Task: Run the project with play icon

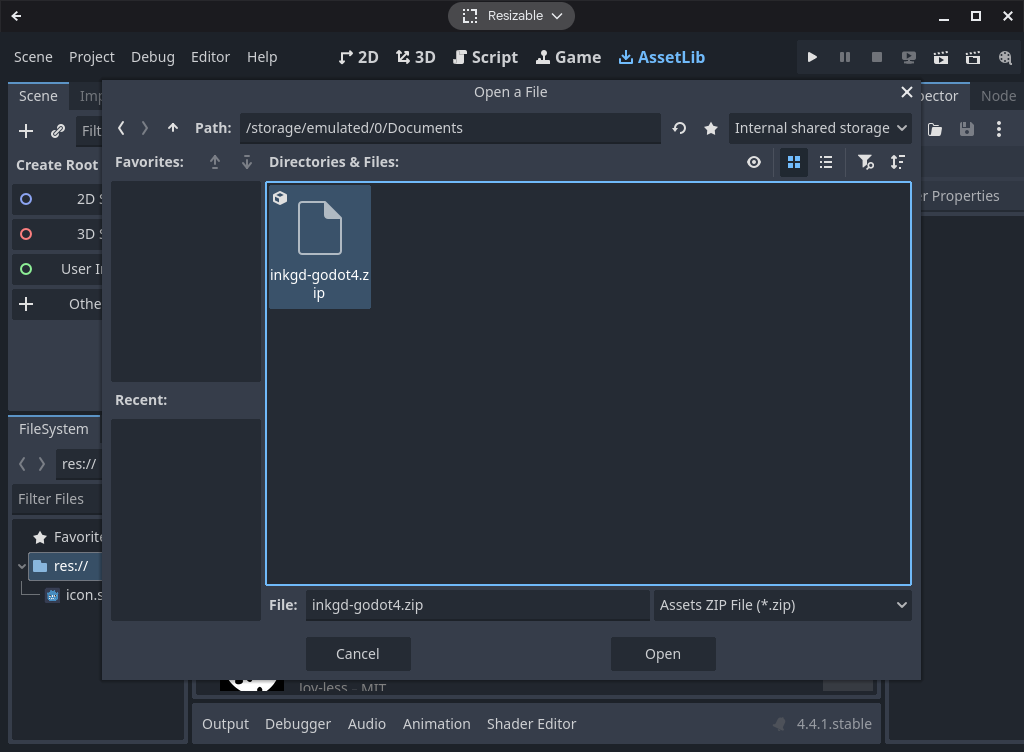Action: (812, 57)
